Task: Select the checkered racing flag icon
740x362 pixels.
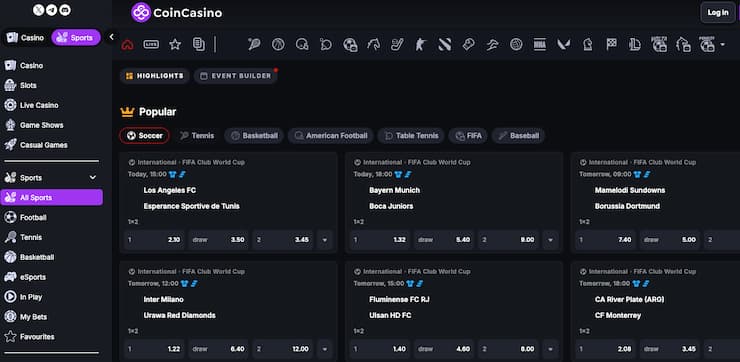Action: (x=611, y=44)
